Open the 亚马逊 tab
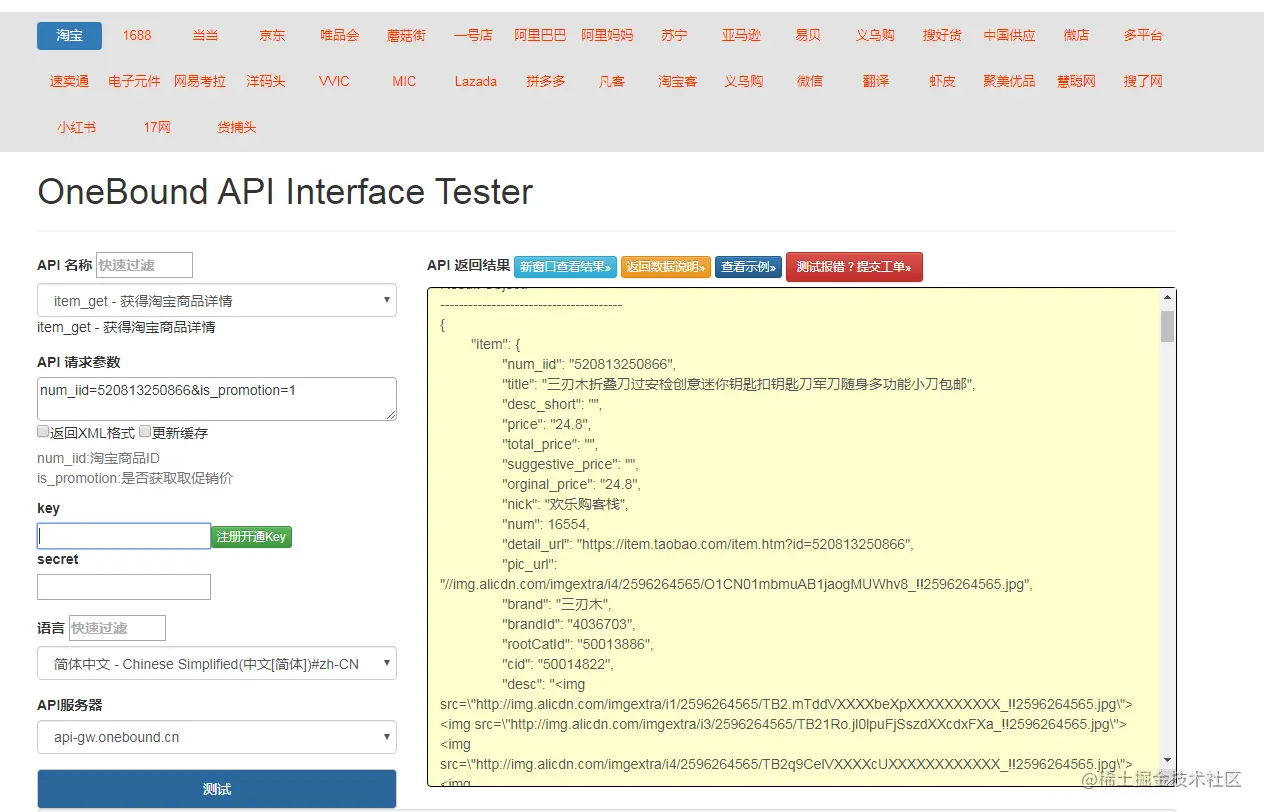The height and width of the screenshot is (812, 1264). point(741,35)
